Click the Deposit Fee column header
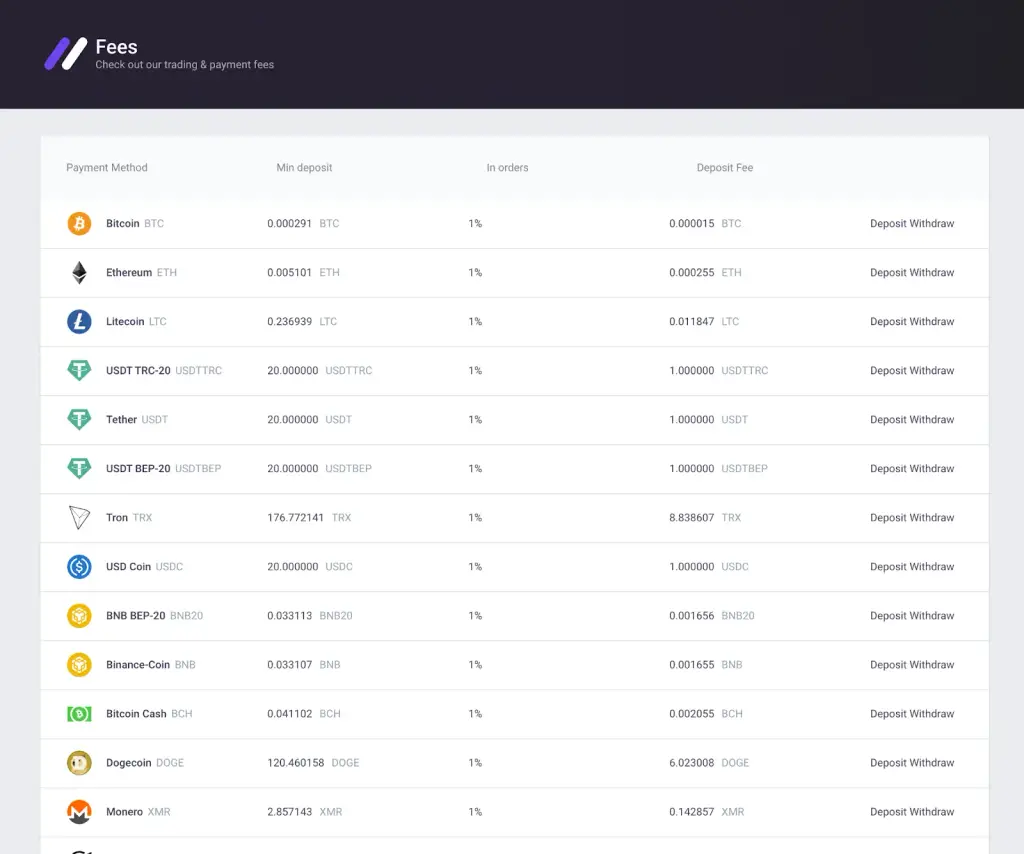 [725, 168]
